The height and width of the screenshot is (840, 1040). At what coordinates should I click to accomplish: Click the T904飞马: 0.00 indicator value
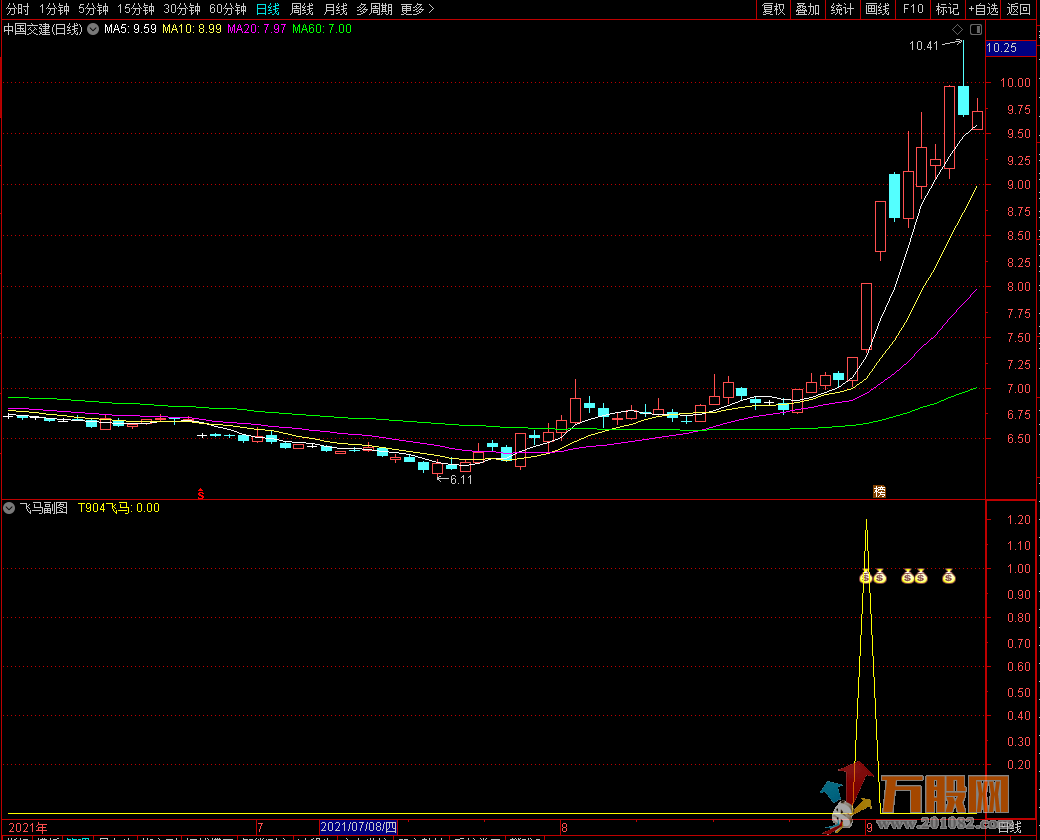[119, 508]
